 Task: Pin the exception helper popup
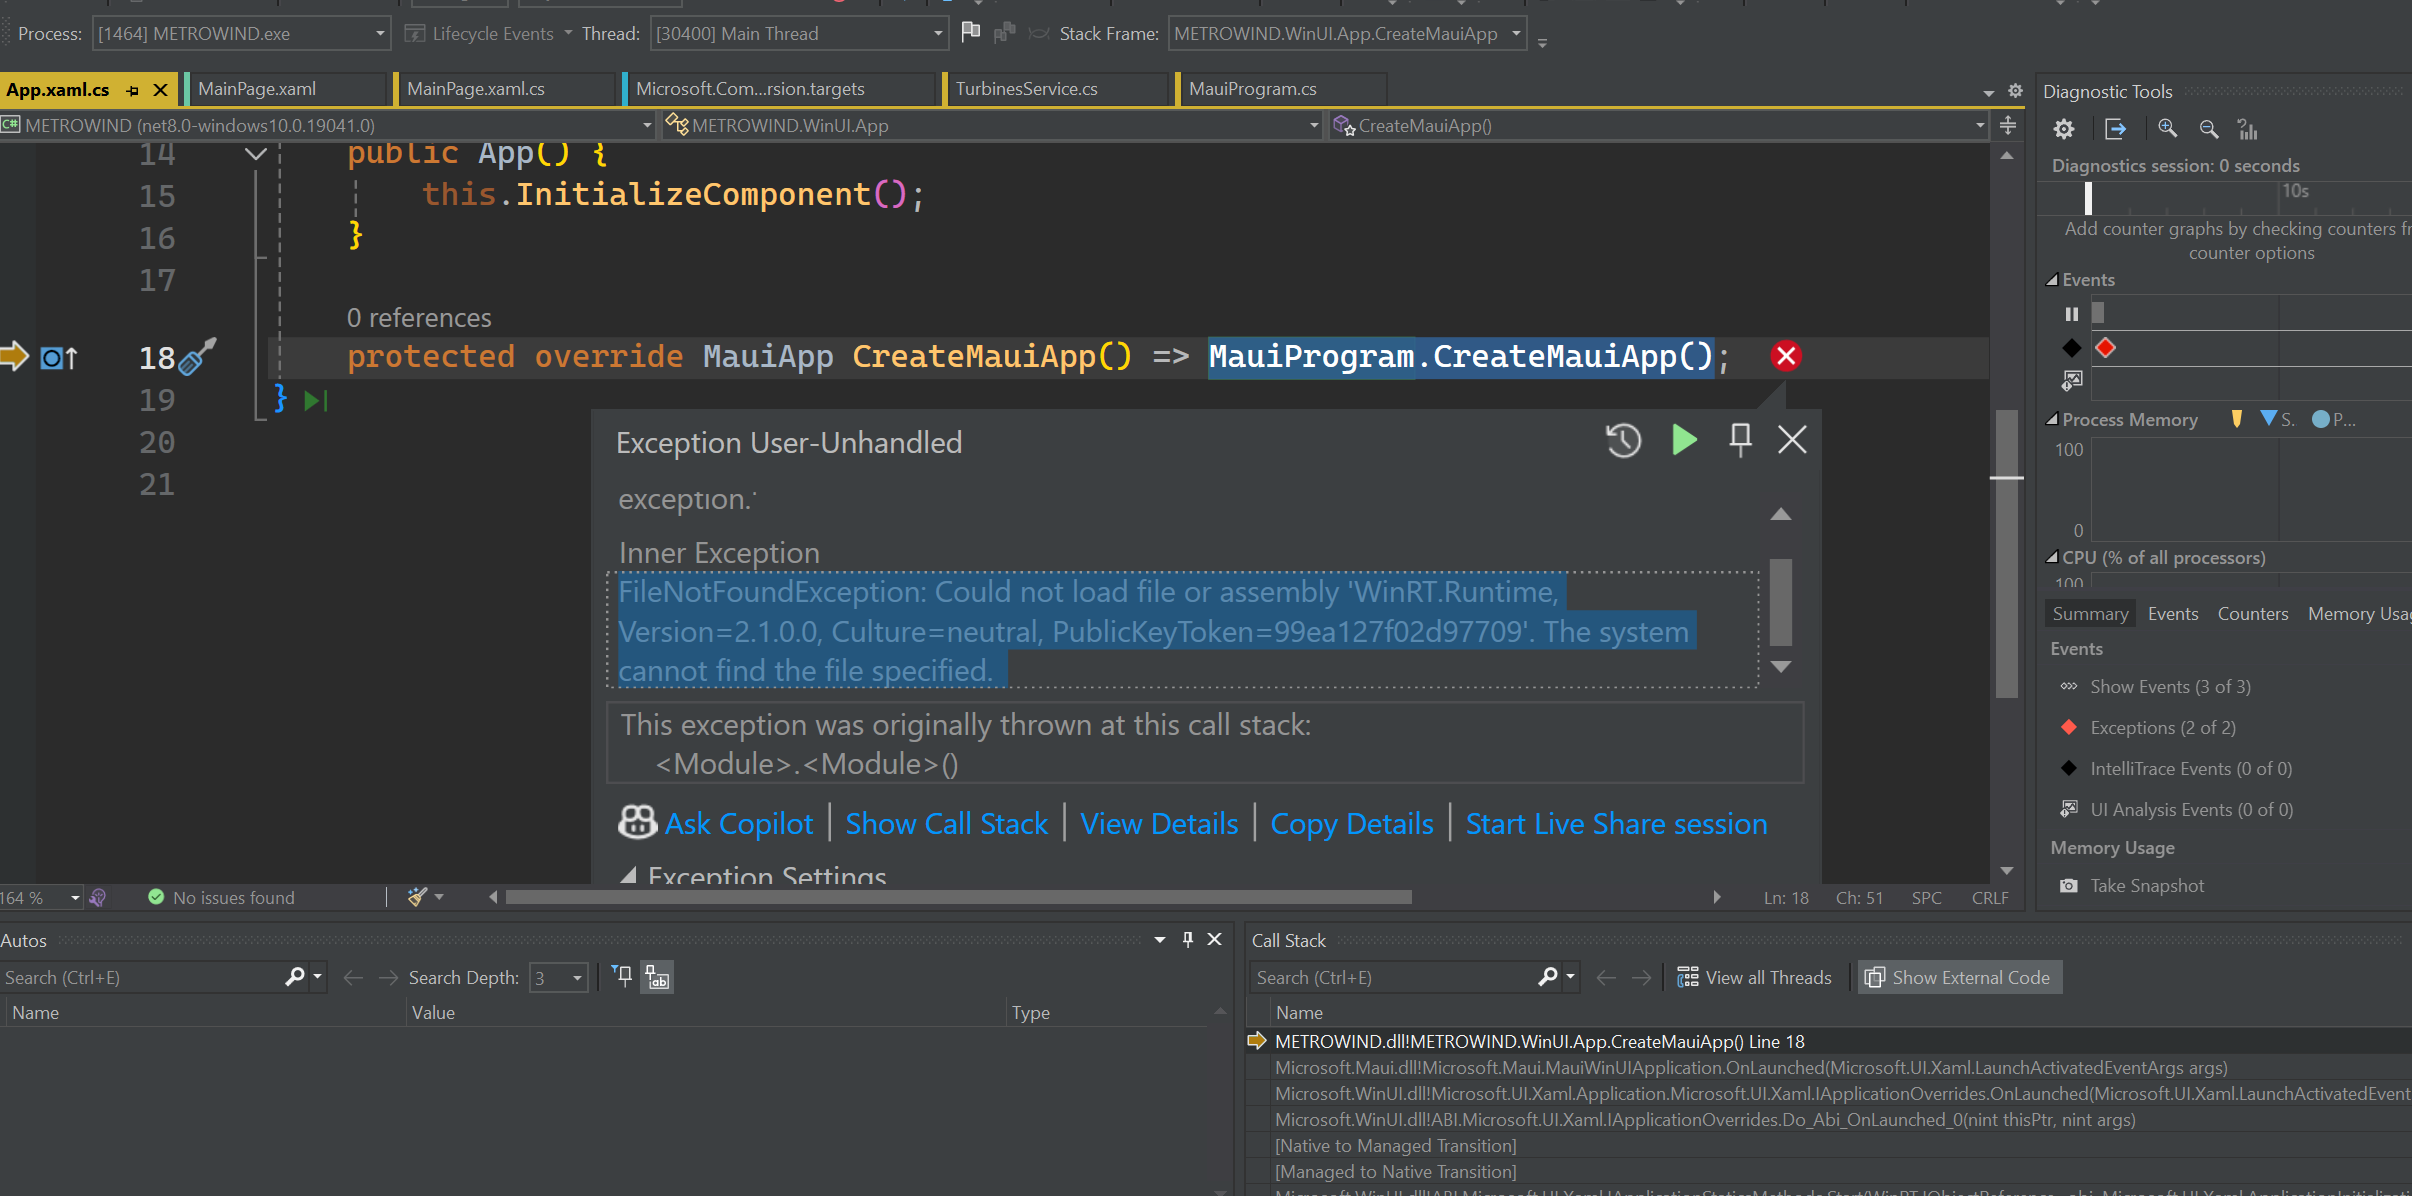(1740, 440)
